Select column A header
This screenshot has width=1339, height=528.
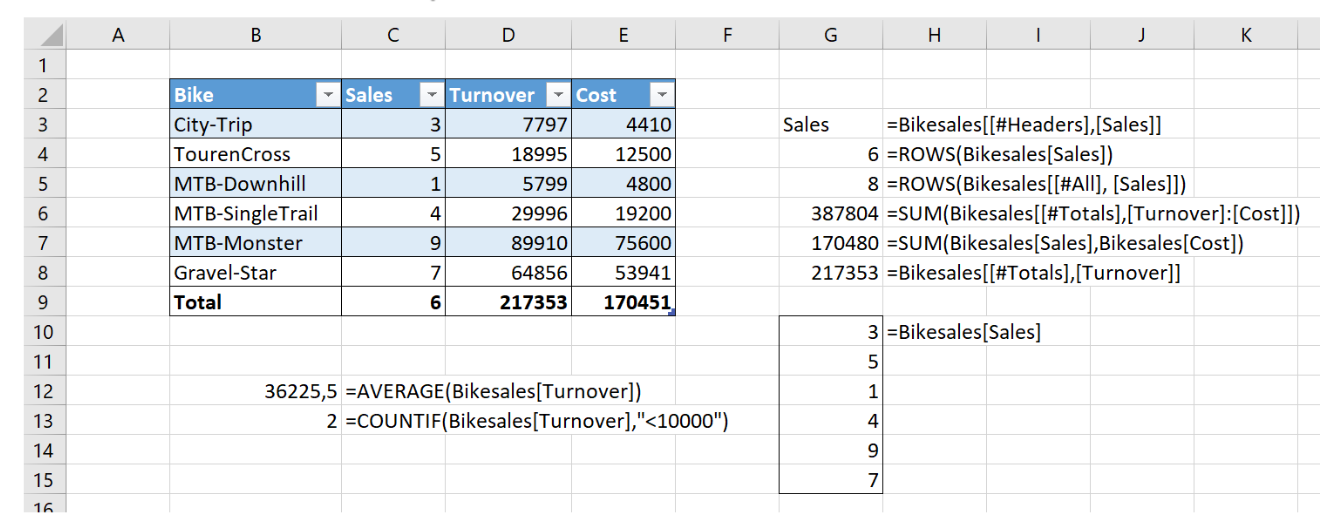click(119, 36)
